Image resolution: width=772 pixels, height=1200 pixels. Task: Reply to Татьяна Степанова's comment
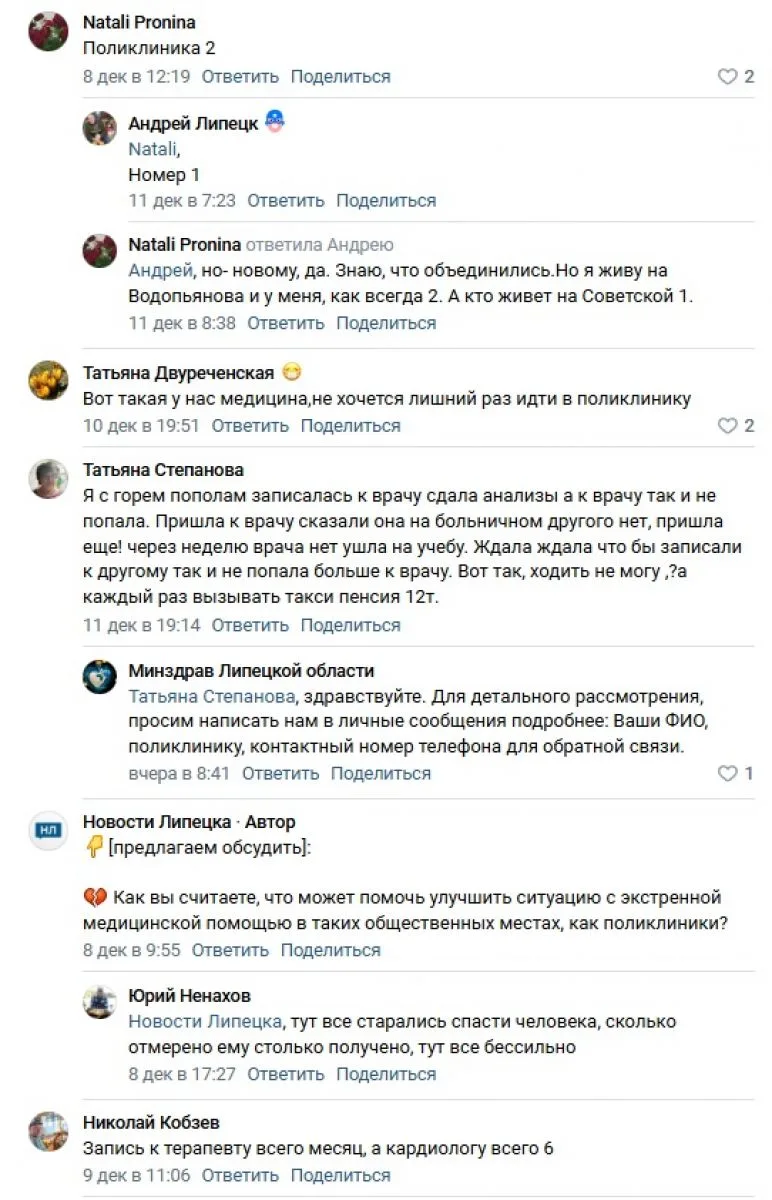250,626
